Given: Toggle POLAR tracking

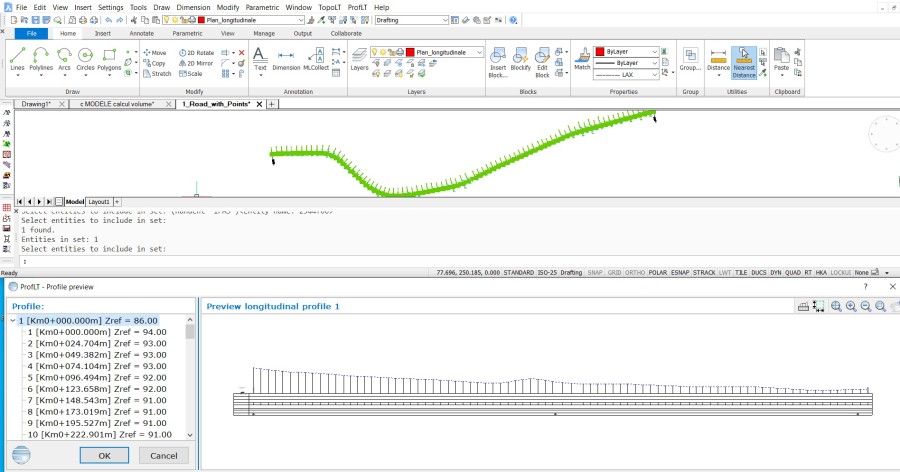Looking at the screenshot, I should (658, 273).
